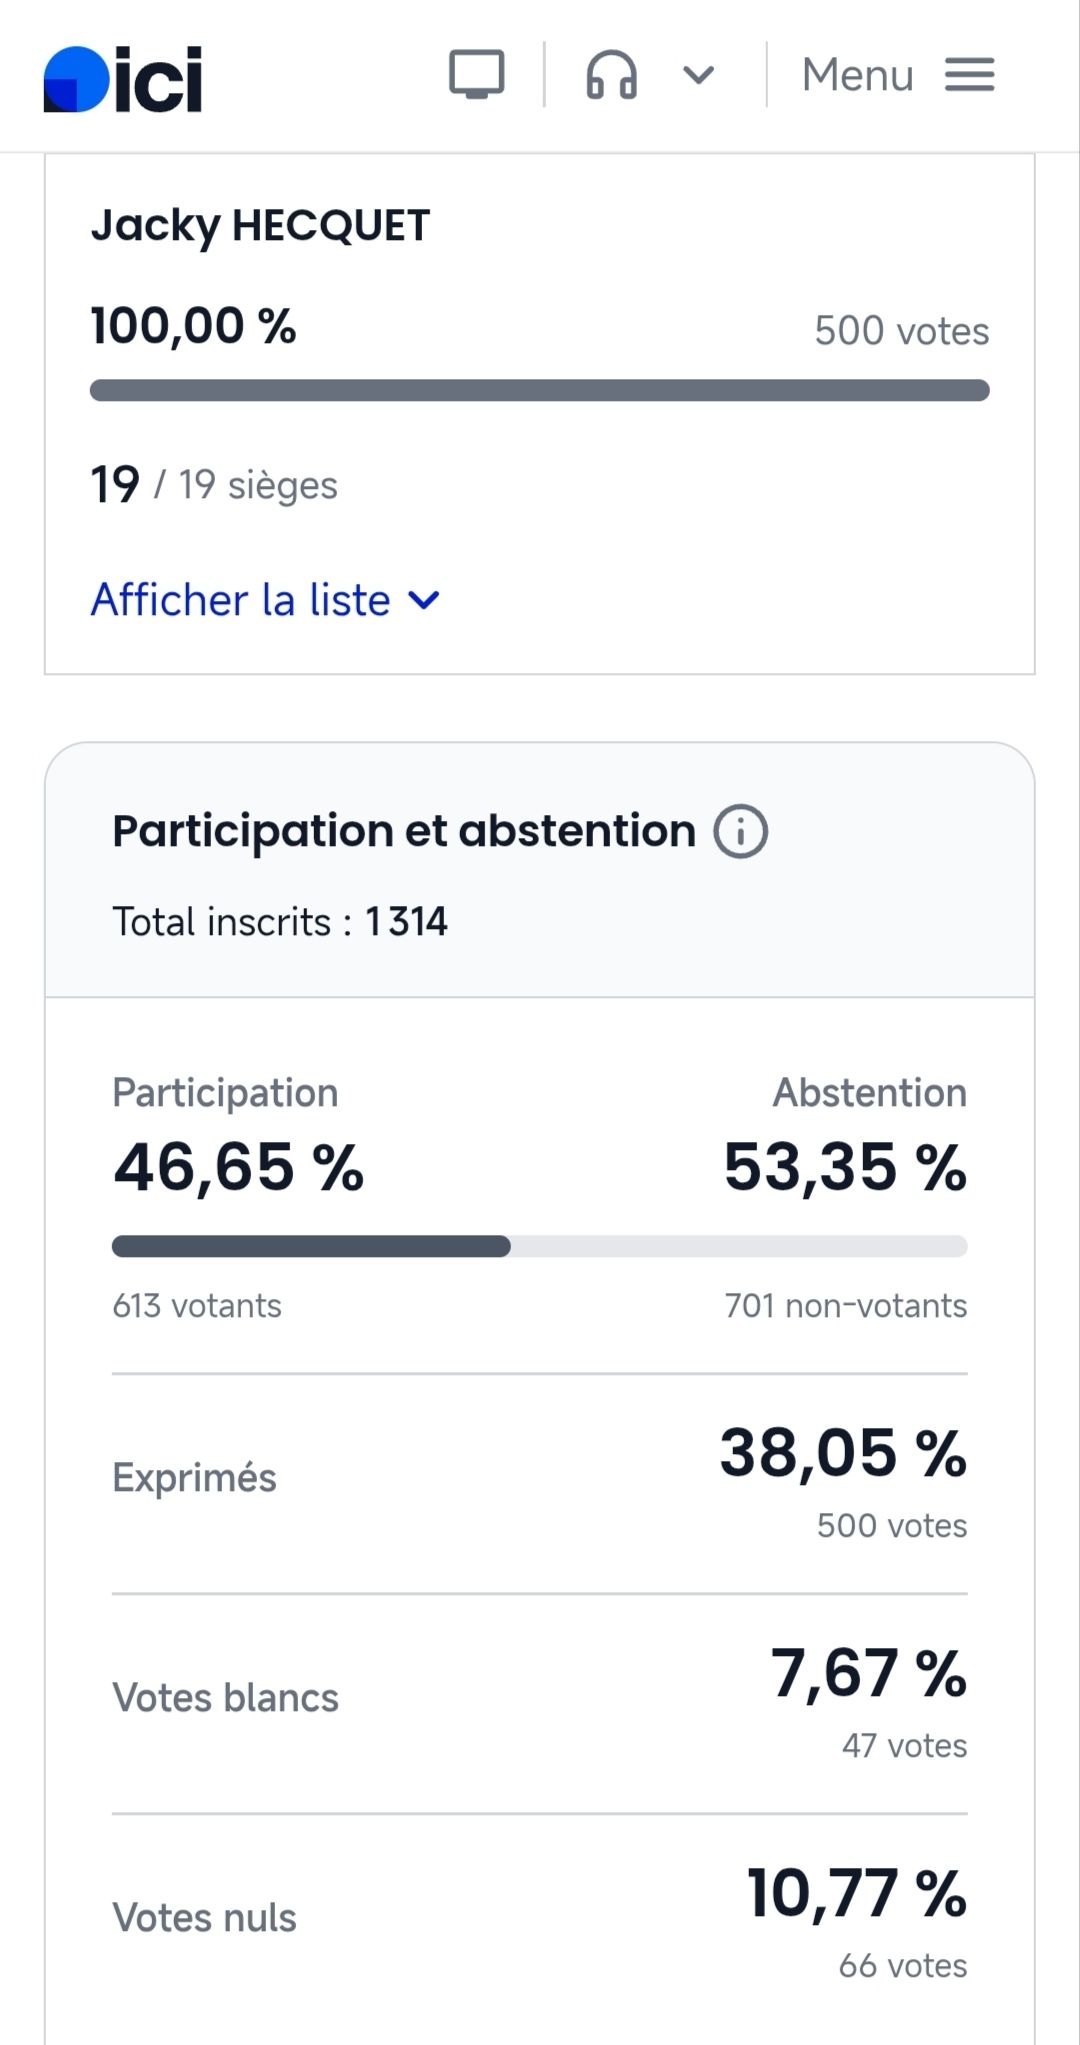Click Jacky HECQUET's vote share bar
The height and width of the screenshot is (2045, 1080).
[539, 390]
